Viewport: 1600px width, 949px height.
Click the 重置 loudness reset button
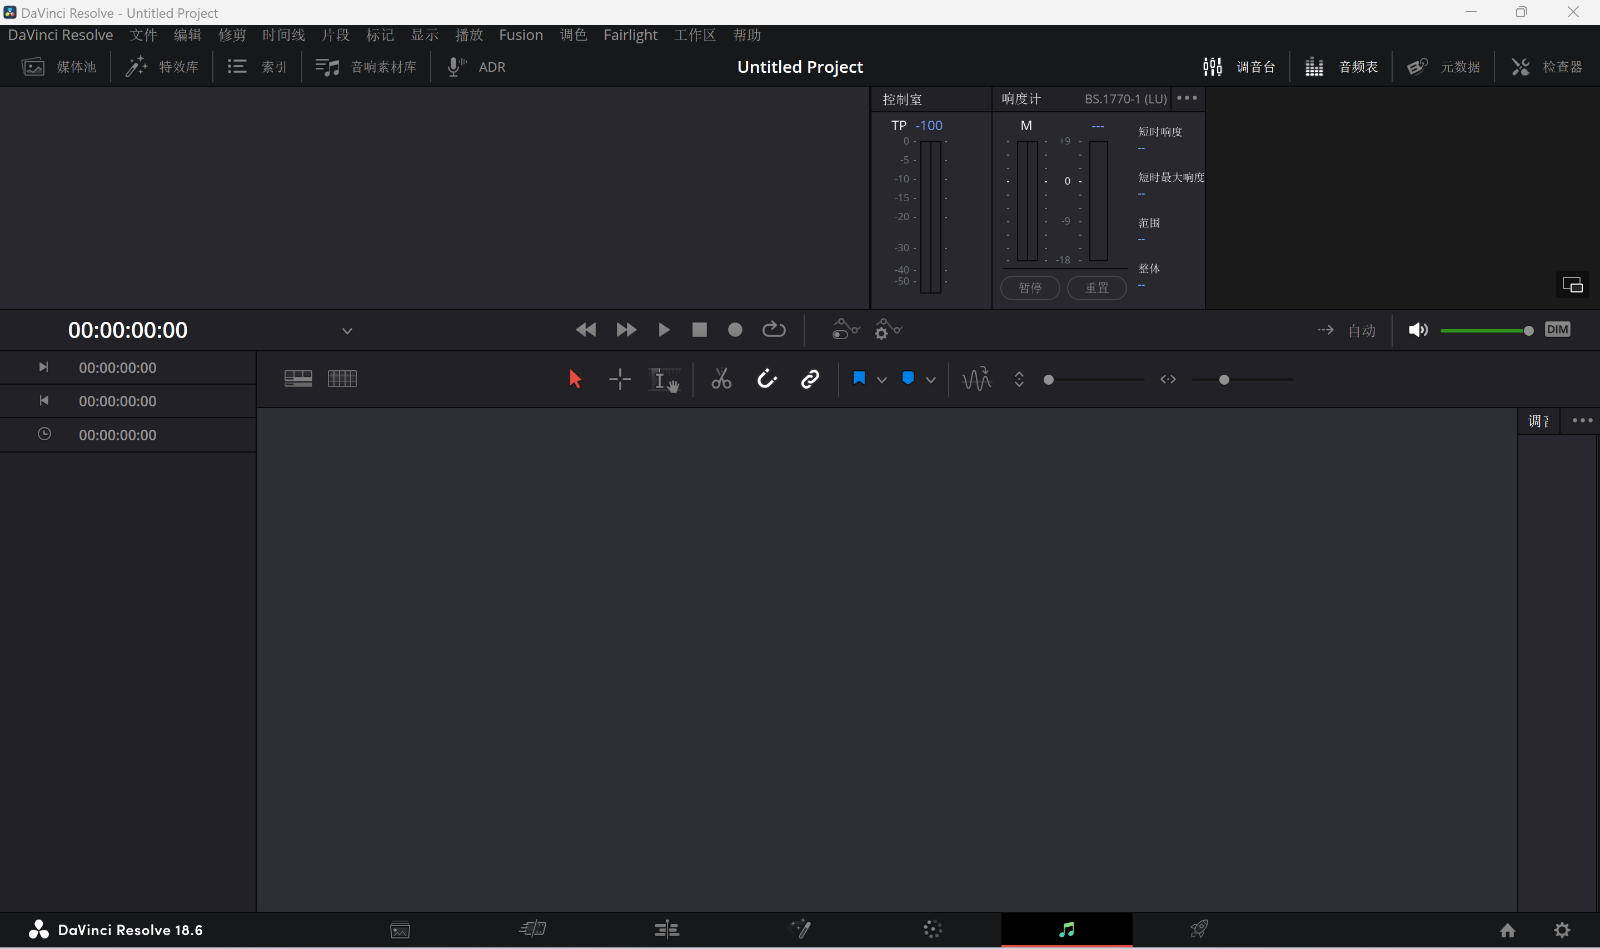point(1097,288)
